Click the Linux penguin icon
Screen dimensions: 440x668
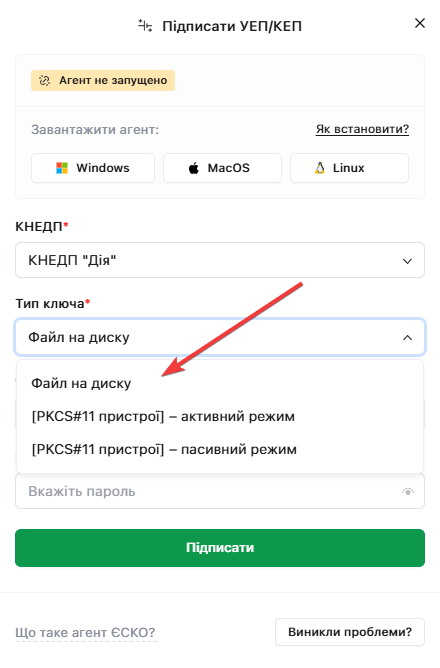point(320,168)
